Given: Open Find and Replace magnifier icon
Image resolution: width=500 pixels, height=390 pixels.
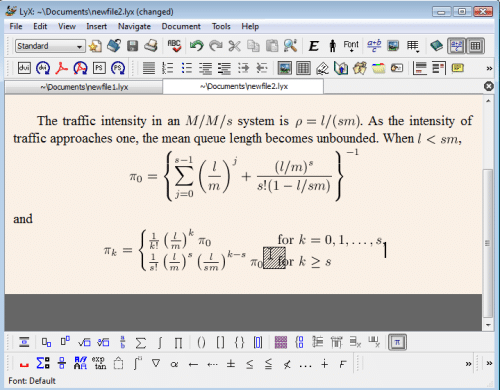Looking at the screenshot, I should pos(290,46).
